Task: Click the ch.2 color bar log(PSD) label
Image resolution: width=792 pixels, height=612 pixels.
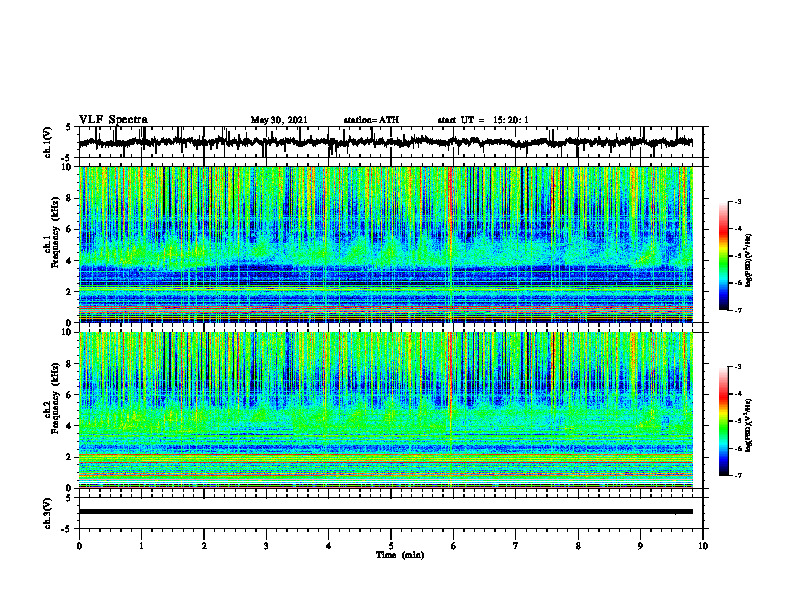Action: (x=748, y=425)
